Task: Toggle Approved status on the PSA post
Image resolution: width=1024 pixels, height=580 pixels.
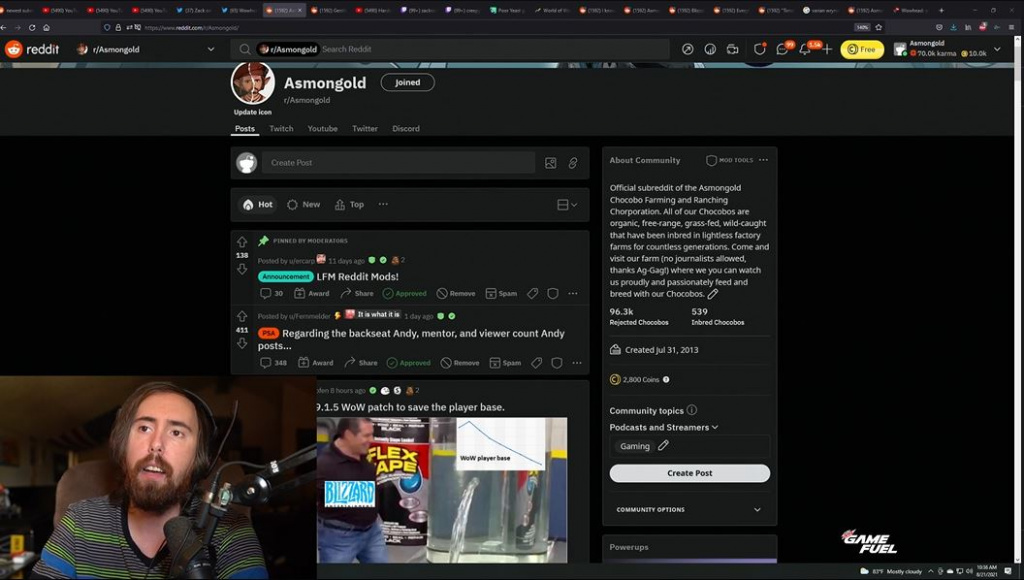Action: [408, 362]
